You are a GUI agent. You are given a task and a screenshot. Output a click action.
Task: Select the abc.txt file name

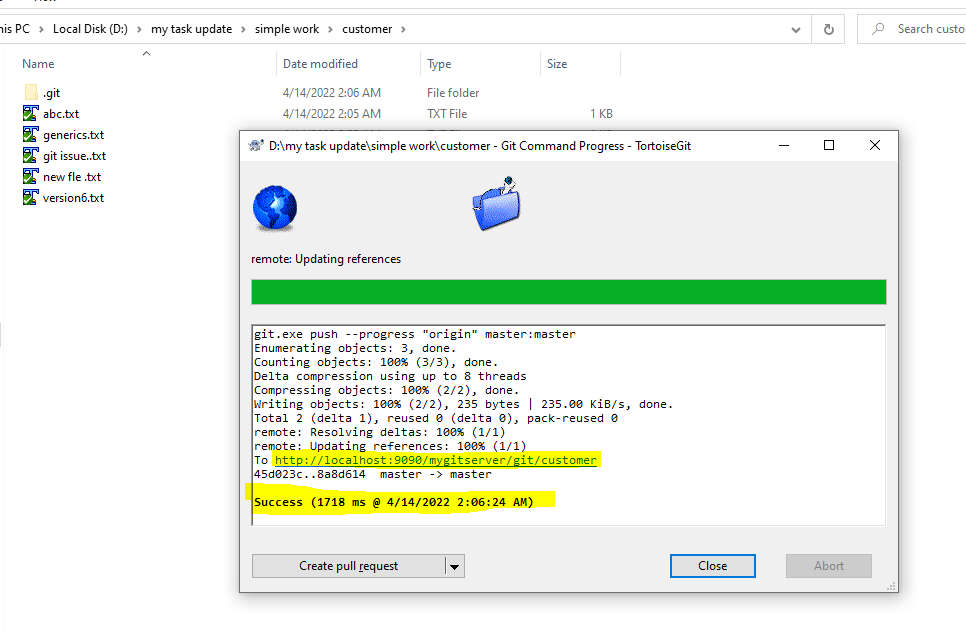pos(61,114)
